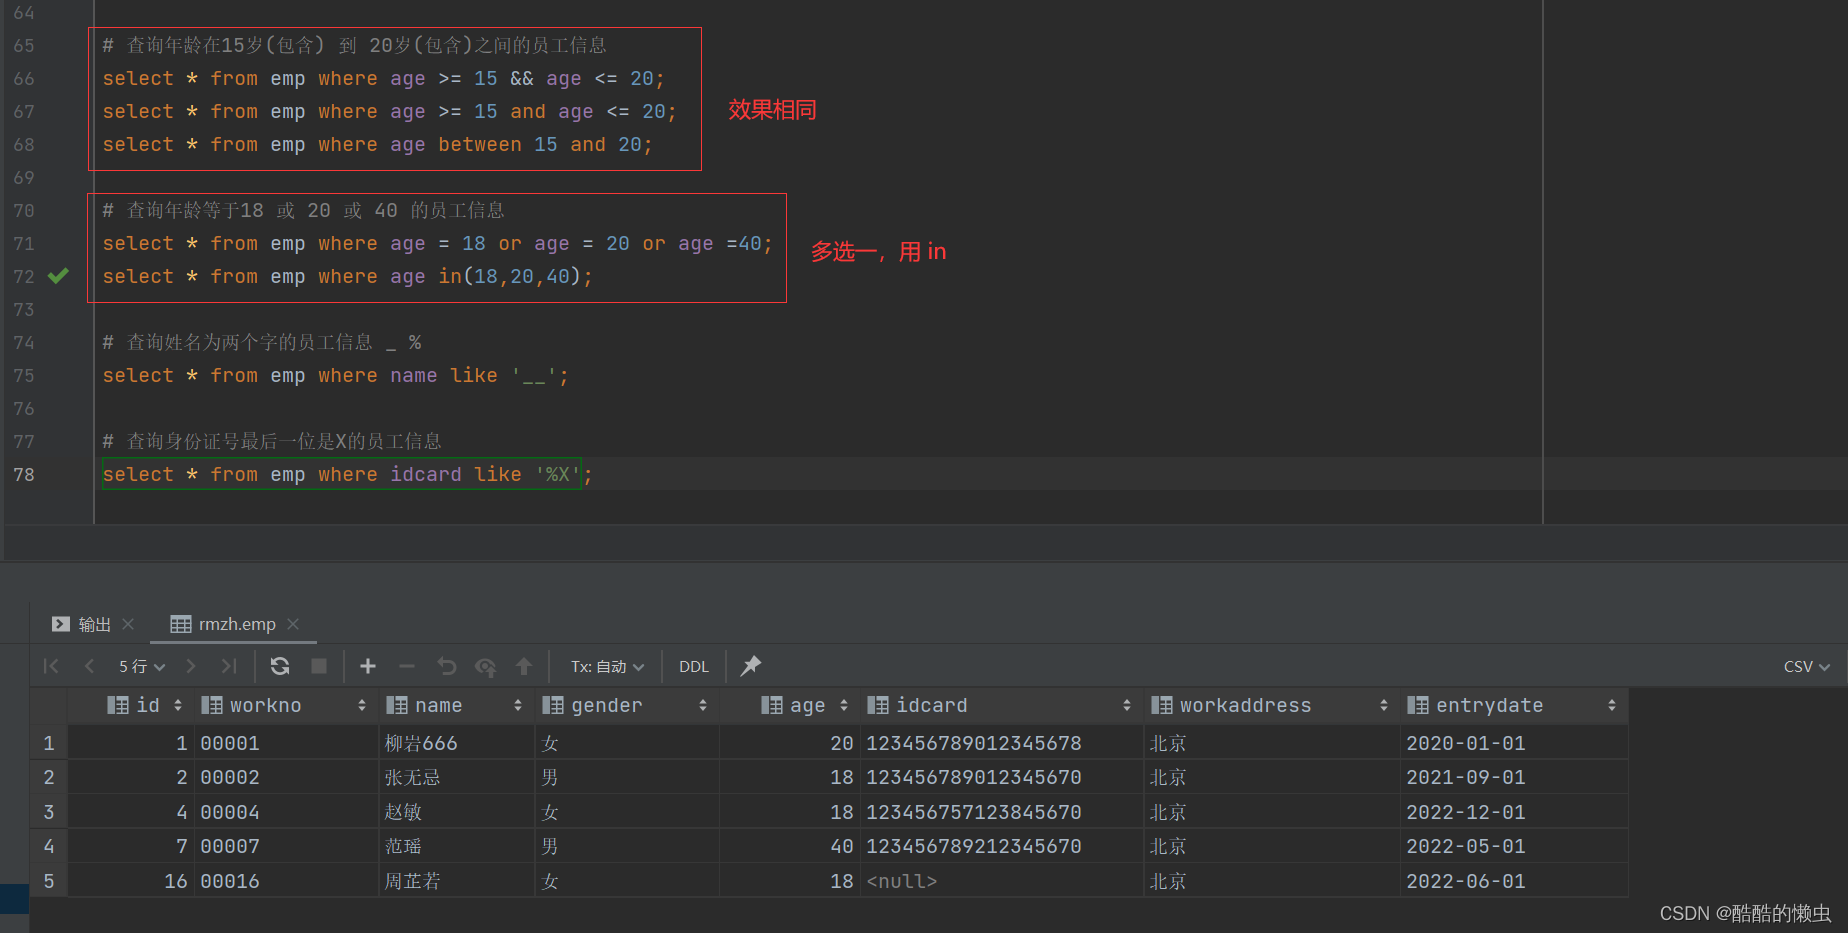
Task: Jump to the last results page
Action: pos(229,666)
